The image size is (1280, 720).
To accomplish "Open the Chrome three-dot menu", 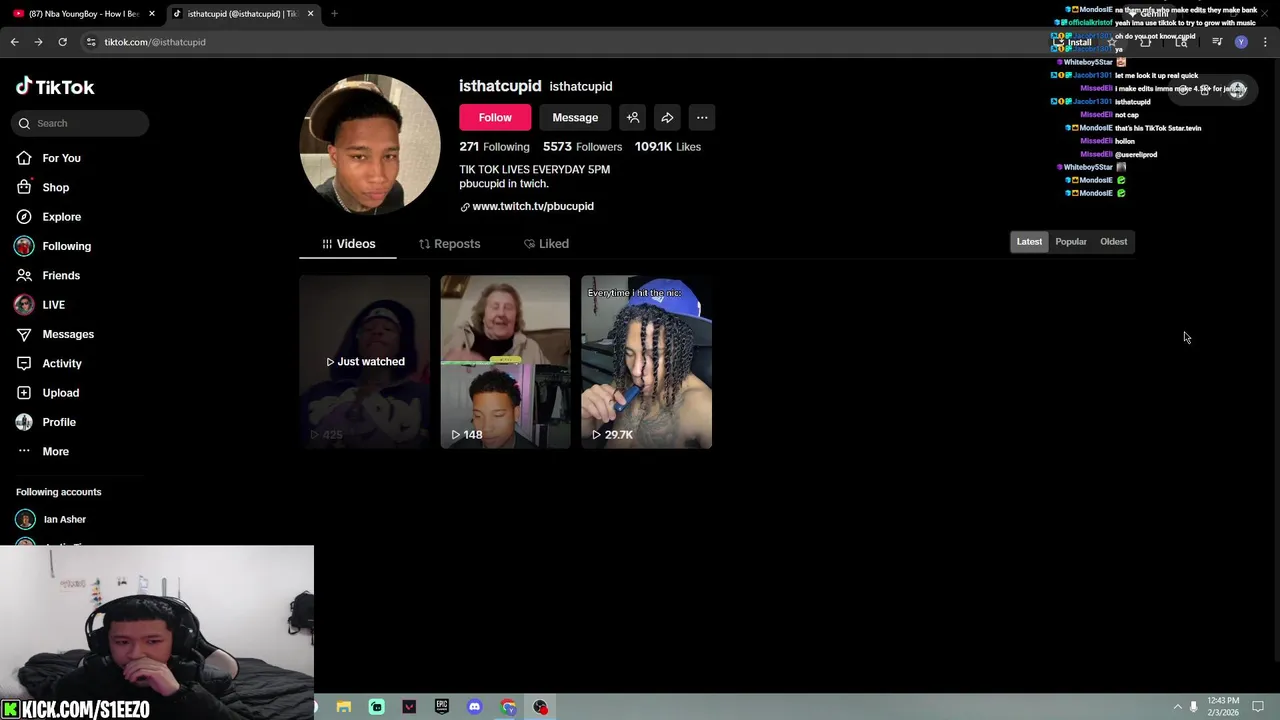I will [1266, 42].
